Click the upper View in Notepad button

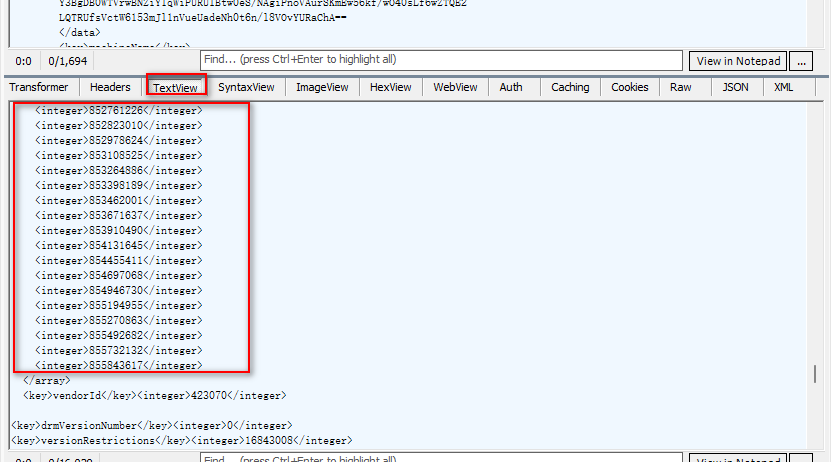738,61
